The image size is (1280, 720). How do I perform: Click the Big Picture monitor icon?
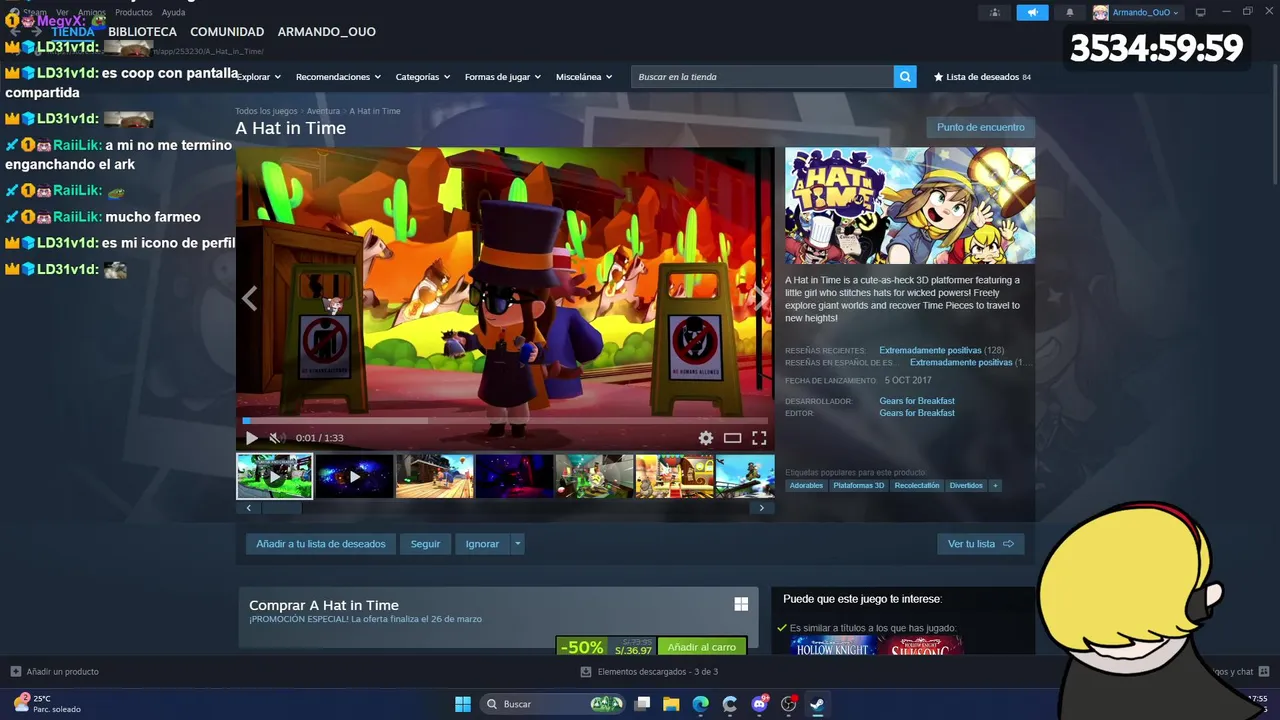[x=1201, y=12]
